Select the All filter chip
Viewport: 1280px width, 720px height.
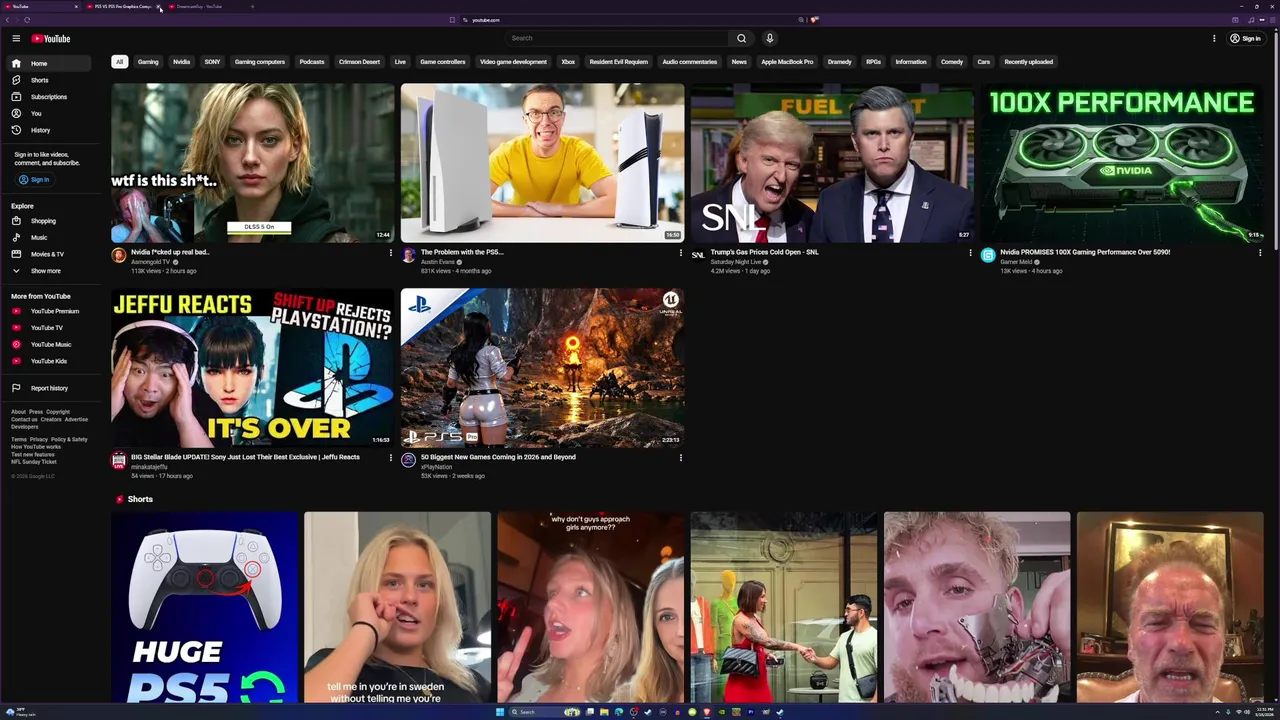[x=119, y=62]
